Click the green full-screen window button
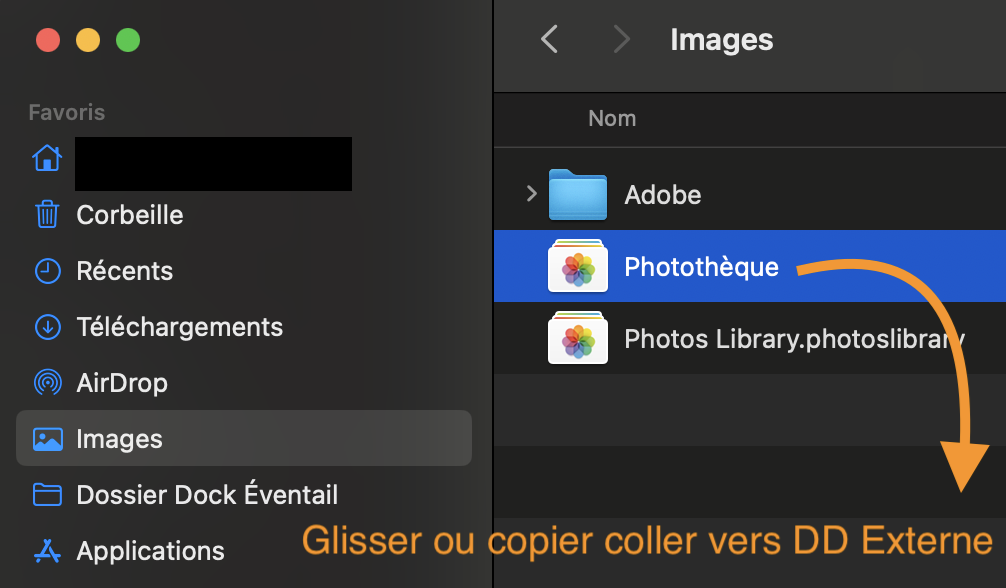The image size is (1006, 588). (x=128, y=41)
